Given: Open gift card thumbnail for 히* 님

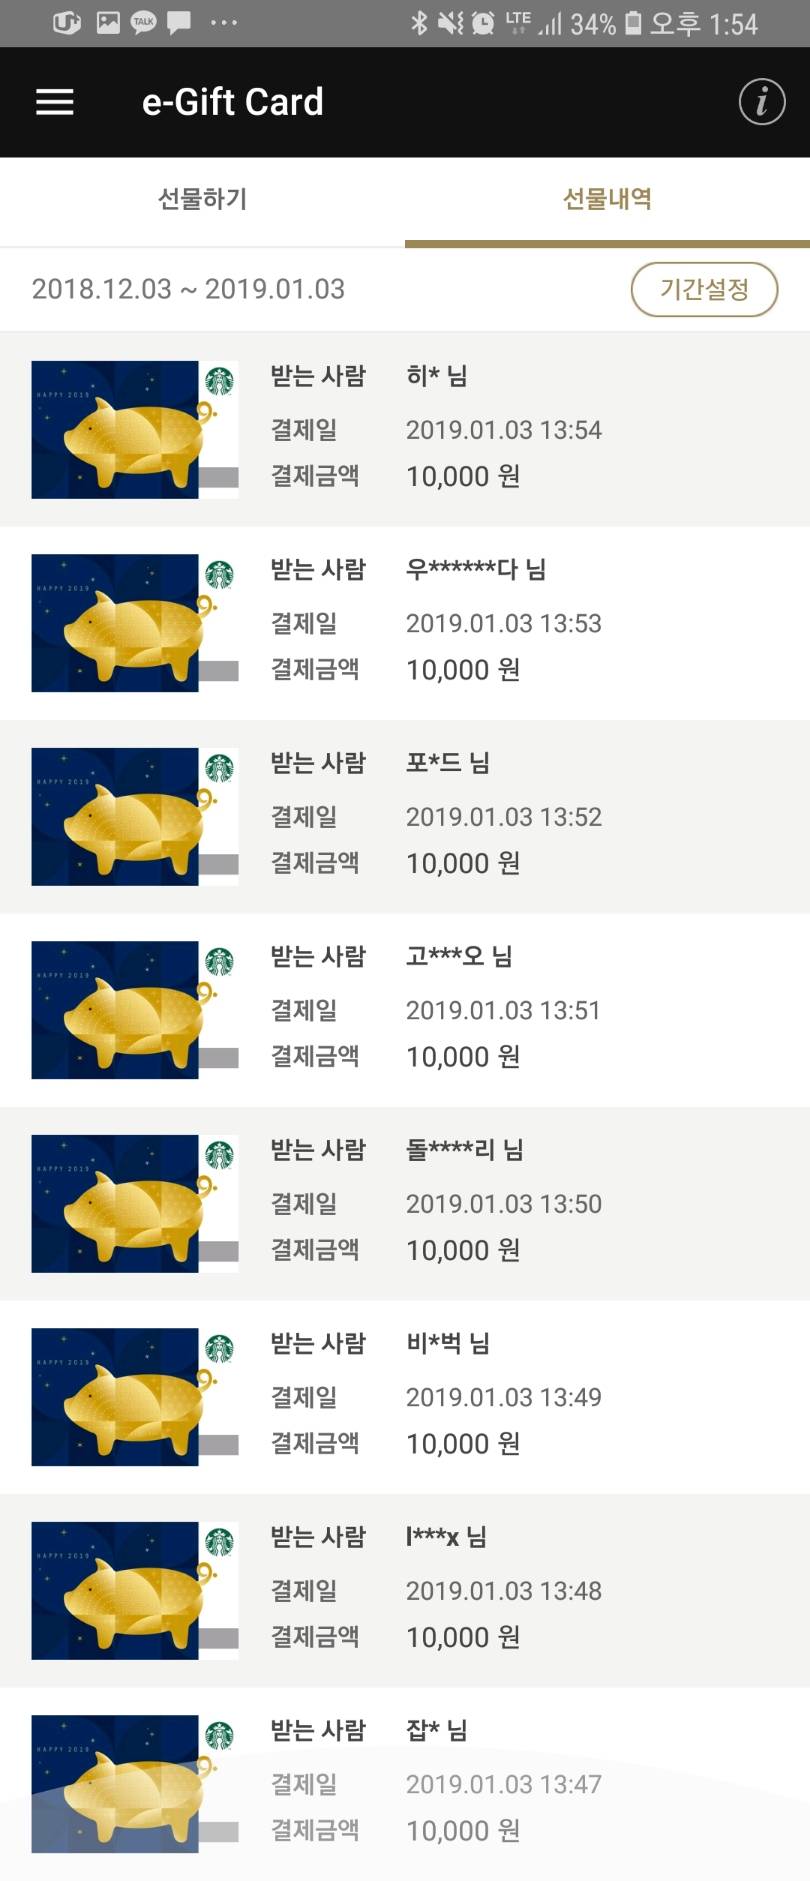Looking at the screenshot, I should pos(134,430).
